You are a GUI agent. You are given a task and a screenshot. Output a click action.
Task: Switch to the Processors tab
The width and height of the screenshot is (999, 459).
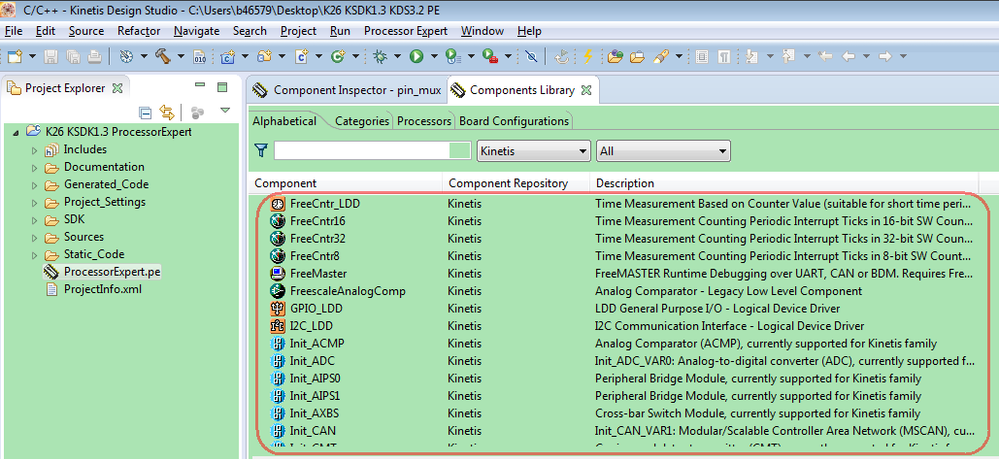pos(424,120)
